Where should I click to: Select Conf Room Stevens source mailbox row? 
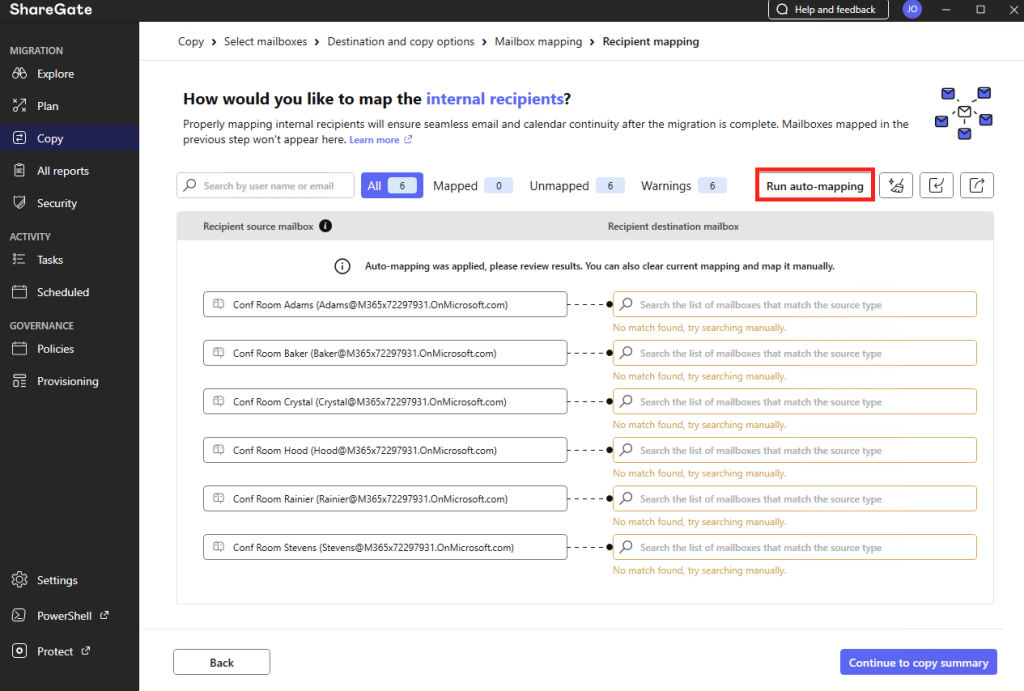385,547
